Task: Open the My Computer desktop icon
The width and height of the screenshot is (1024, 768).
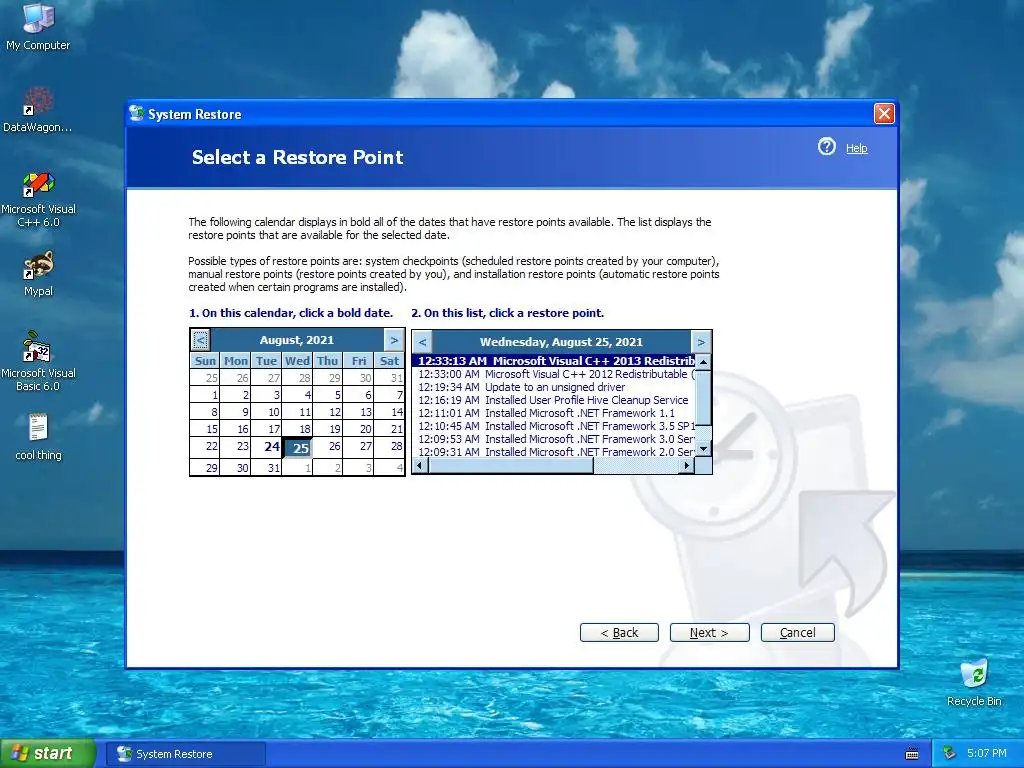Action: pos(39,26)
